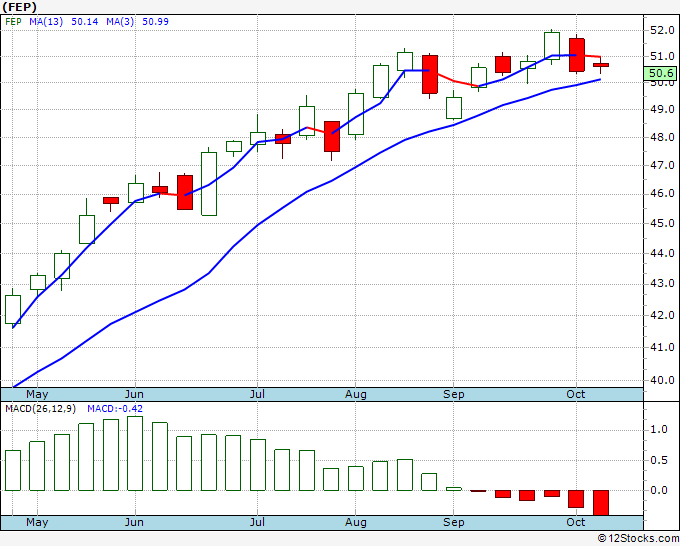680x546 pixels.
Task: Select Sep on the MACD panel time axis
Action: (x=454, y=522)
